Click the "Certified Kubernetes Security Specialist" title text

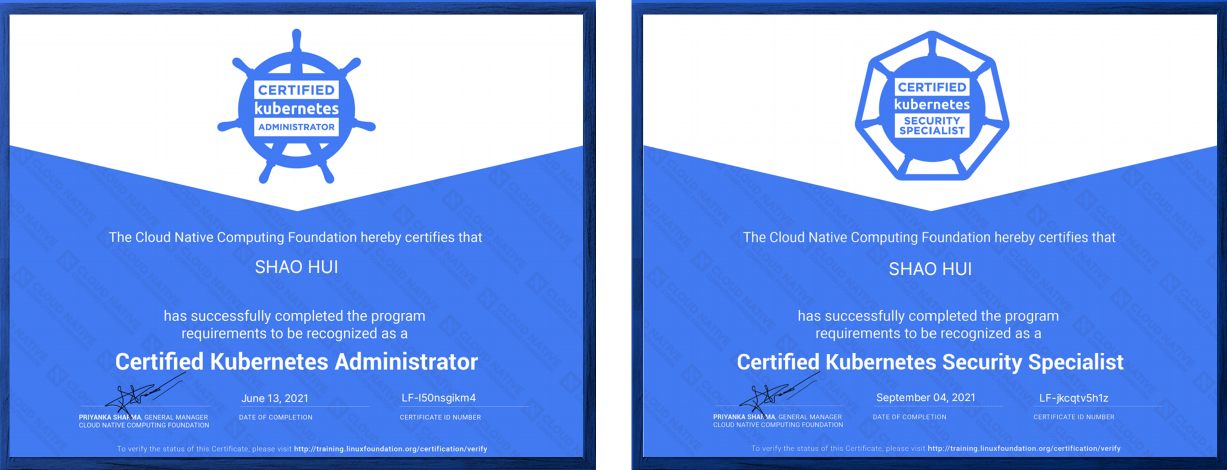click(x=930, y=362)
